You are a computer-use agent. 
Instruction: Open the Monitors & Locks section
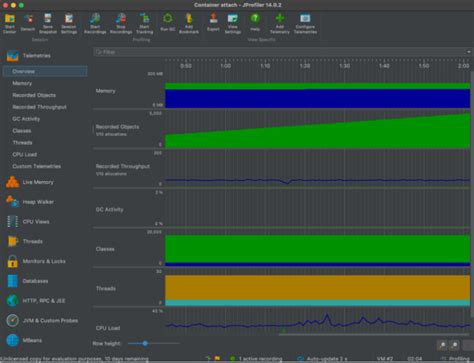[x=45, y=261]
